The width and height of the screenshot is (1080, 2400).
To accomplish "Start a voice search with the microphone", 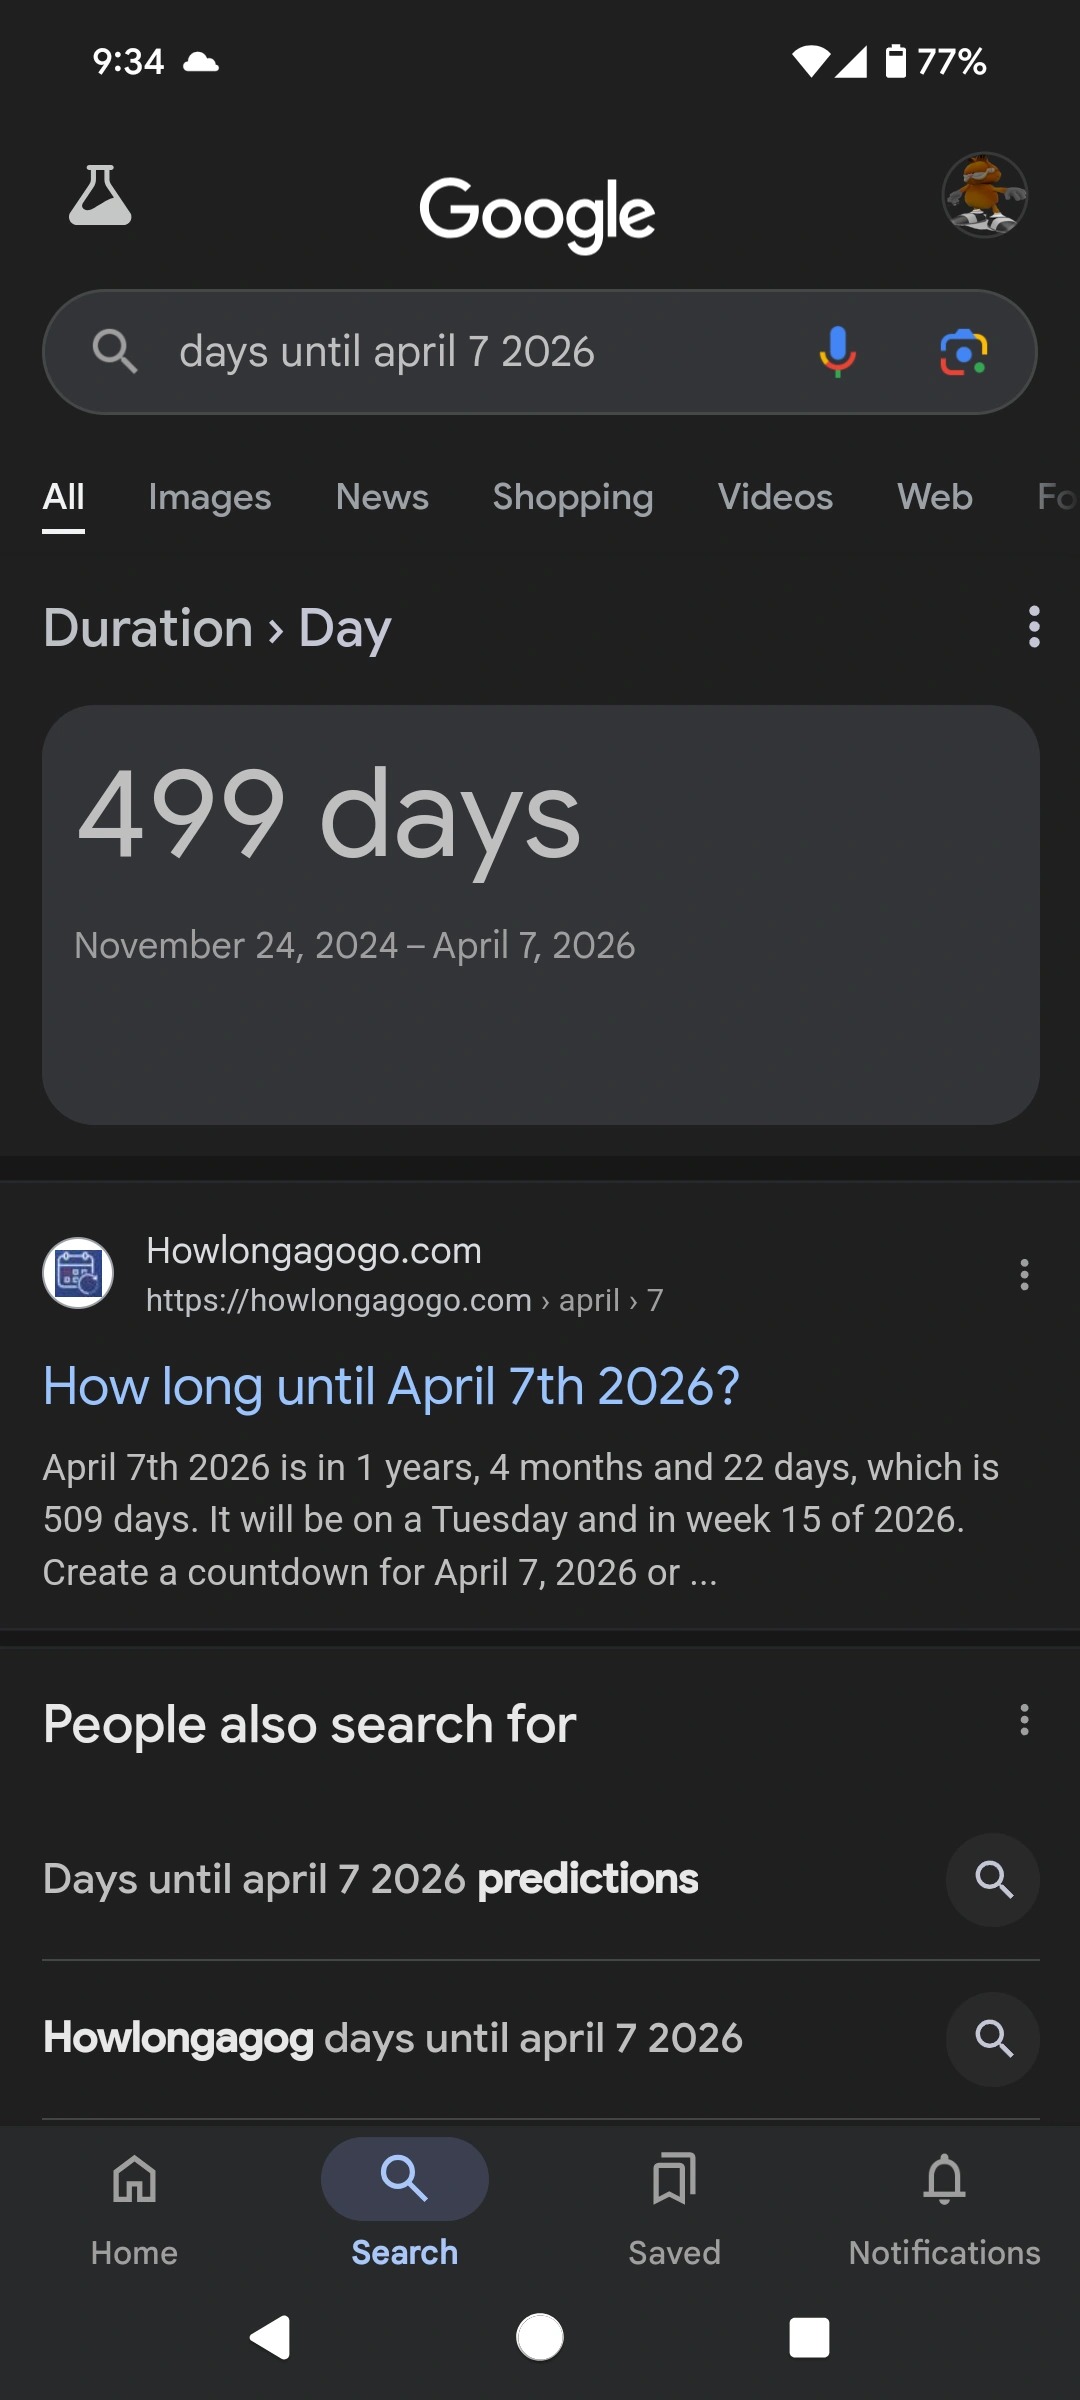I will pos(836,351).
